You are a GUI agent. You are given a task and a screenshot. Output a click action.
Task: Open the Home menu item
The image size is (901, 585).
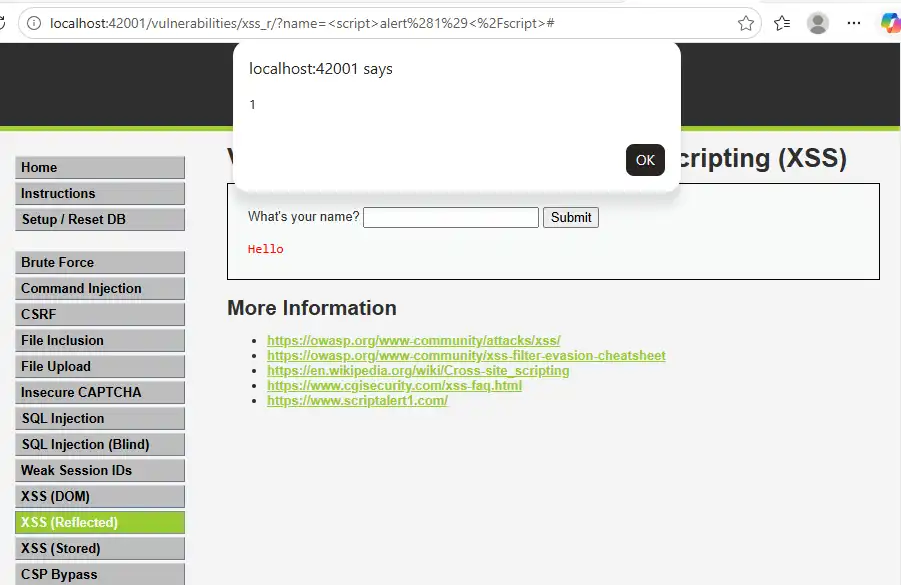tap(100, 167)
